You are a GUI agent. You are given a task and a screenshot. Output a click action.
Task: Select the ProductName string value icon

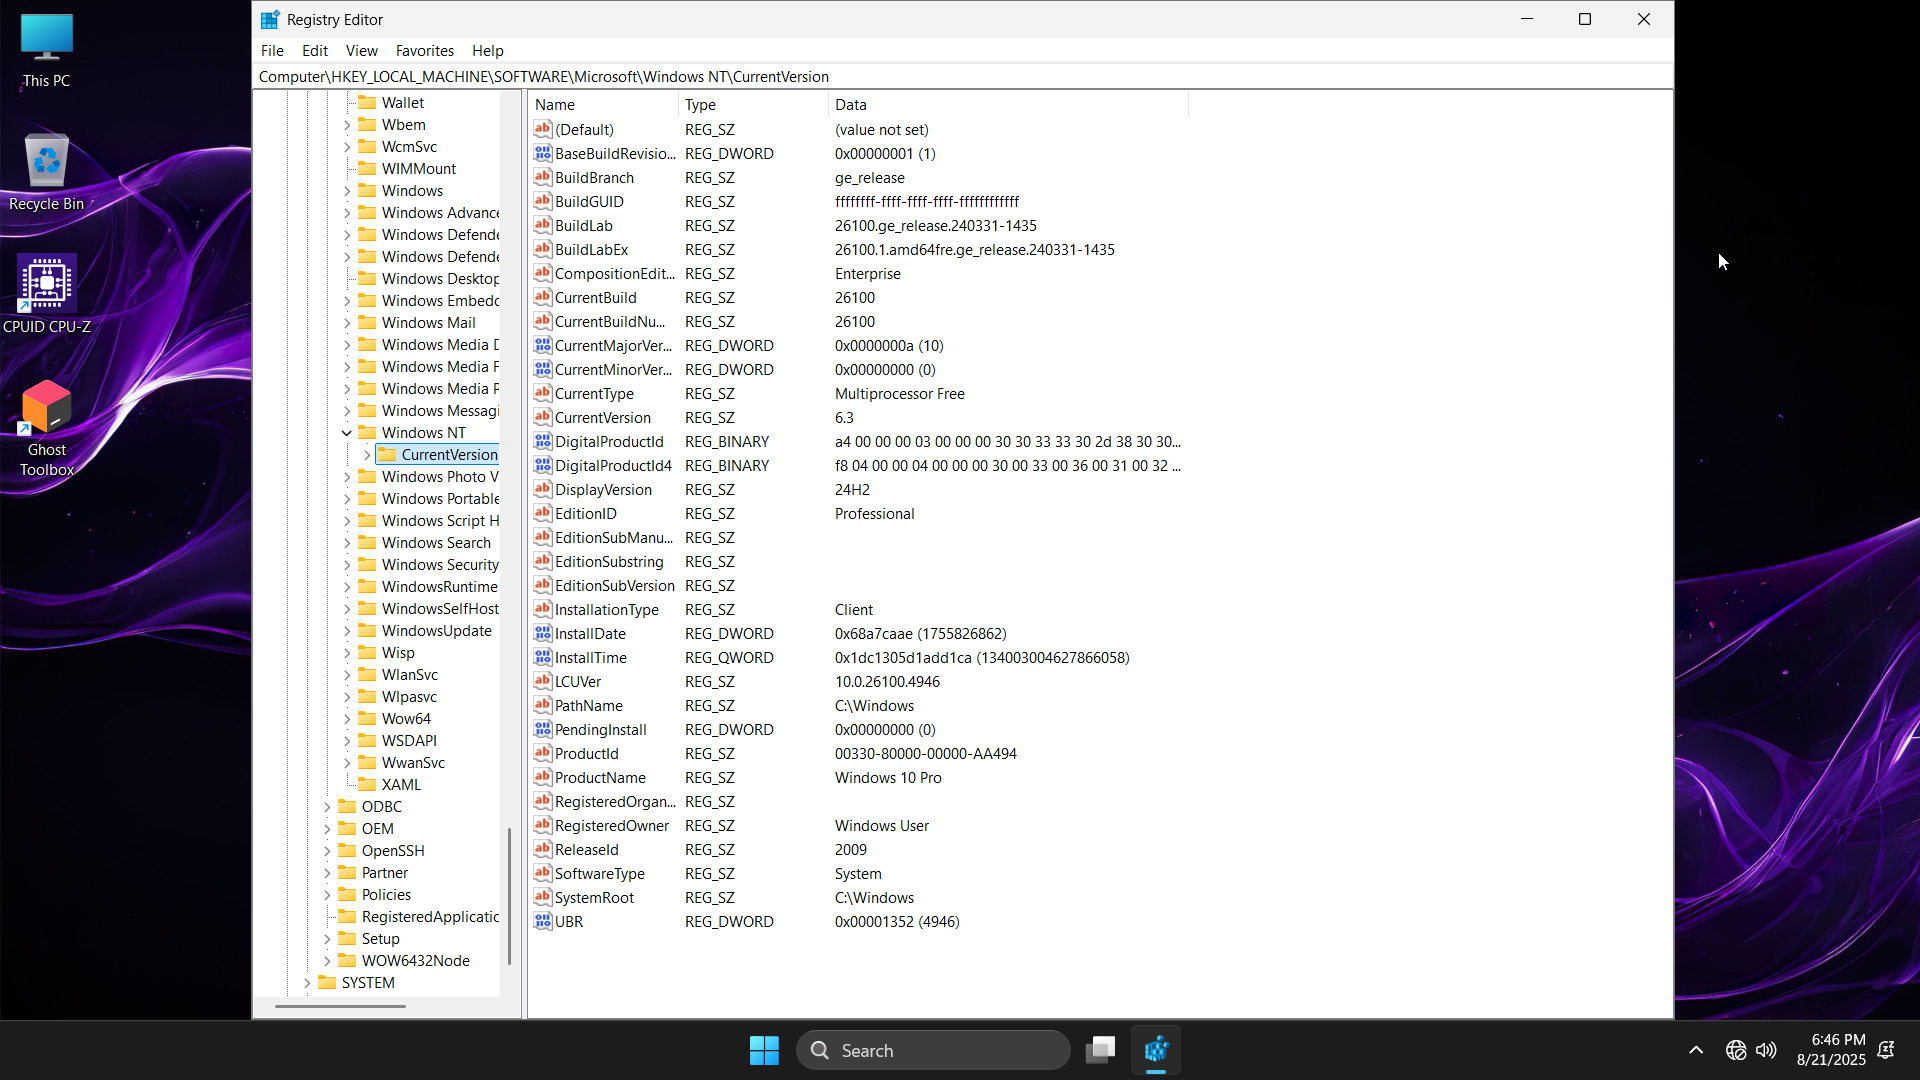[x=542, y=777]
